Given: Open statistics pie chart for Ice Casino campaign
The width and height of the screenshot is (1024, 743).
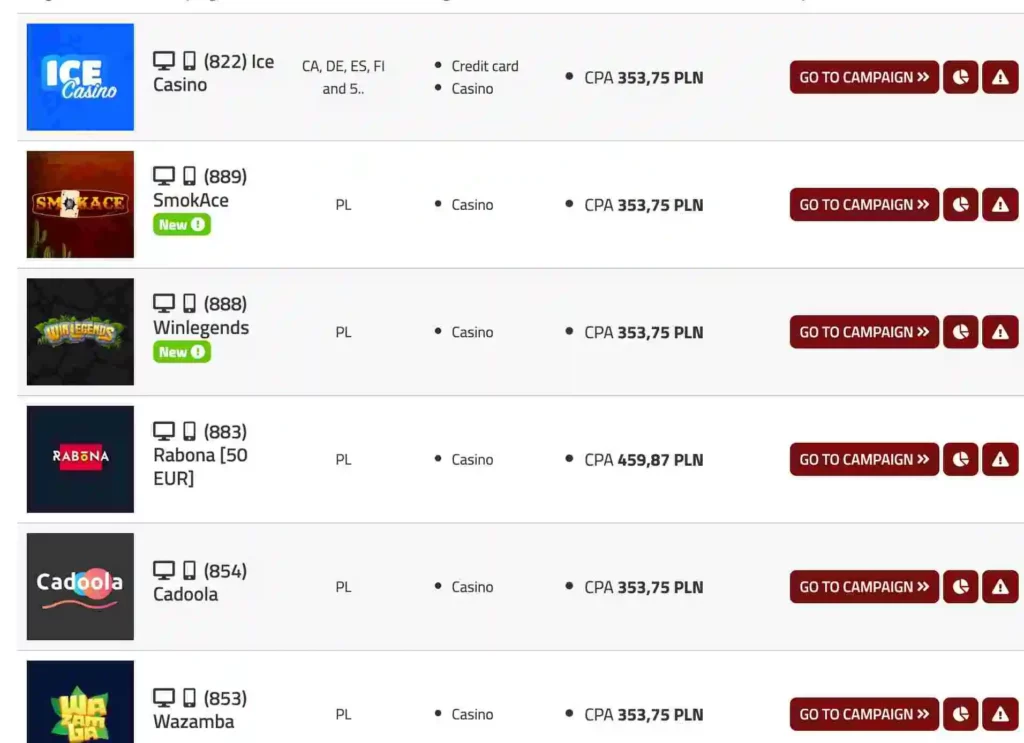Looking at the screenshot, I should pos(960,77).
